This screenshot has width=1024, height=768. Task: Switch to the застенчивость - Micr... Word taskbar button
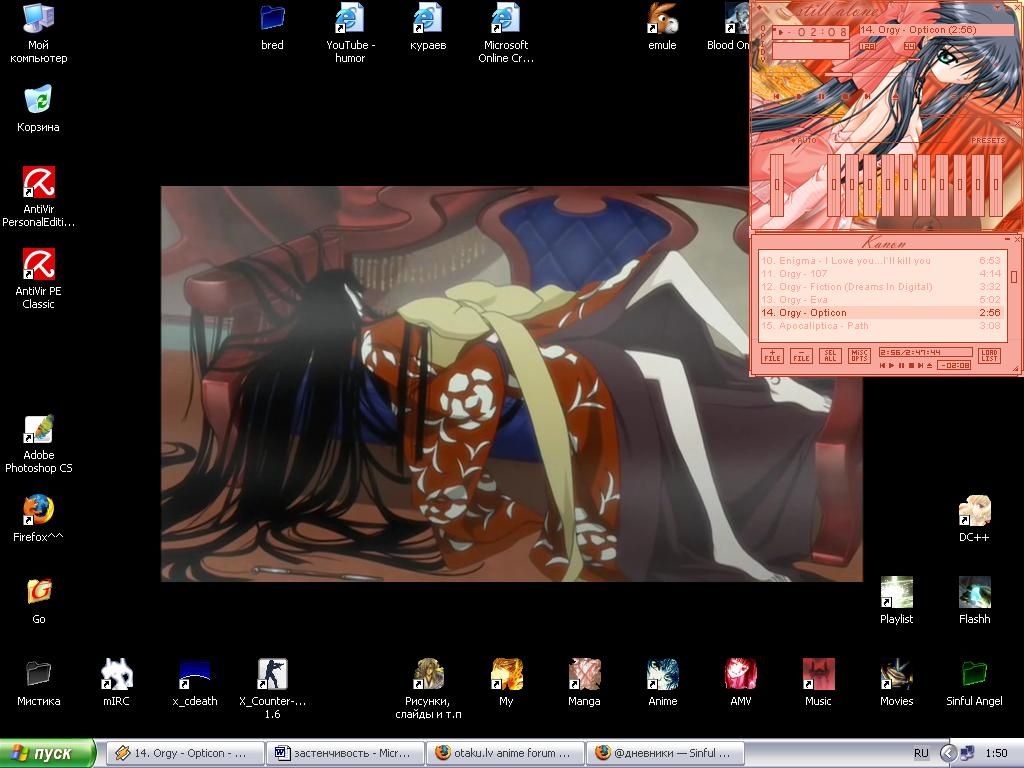pyautogui.click(x=345, y=753)
